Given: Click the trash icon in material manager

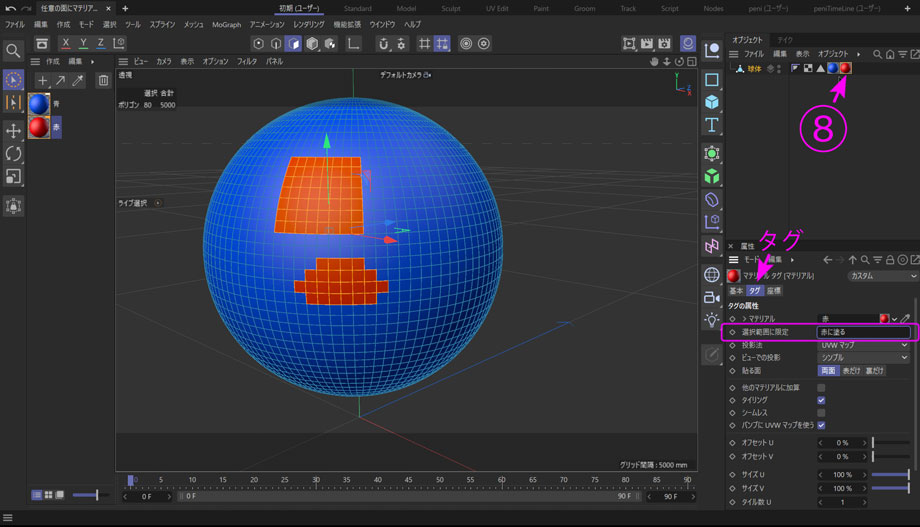Looking at the screenshot, I should [x=103, y=80].
